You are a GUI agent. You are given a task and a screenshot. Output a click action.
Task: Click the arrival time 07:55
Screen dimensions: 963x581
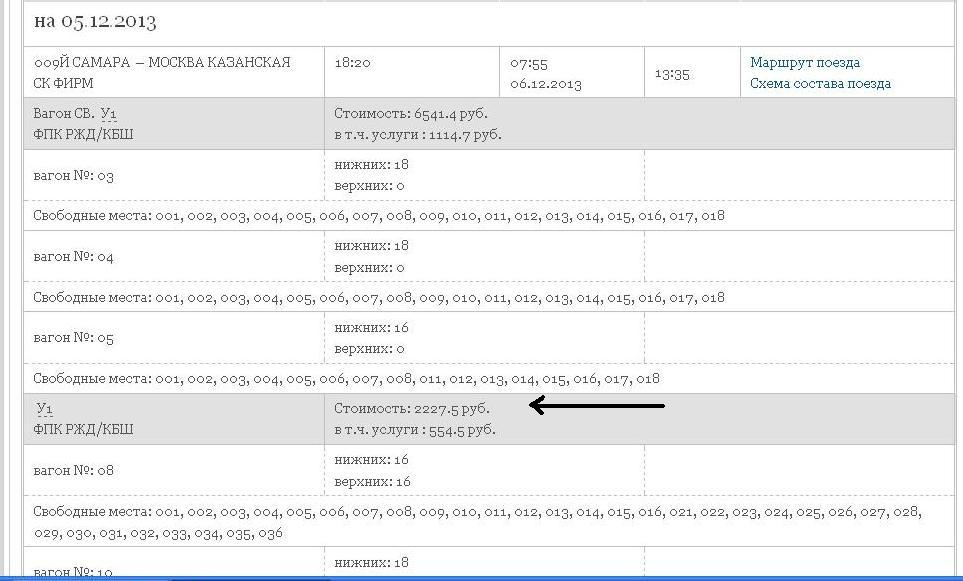pyautogui.click(x=529, y=63)
